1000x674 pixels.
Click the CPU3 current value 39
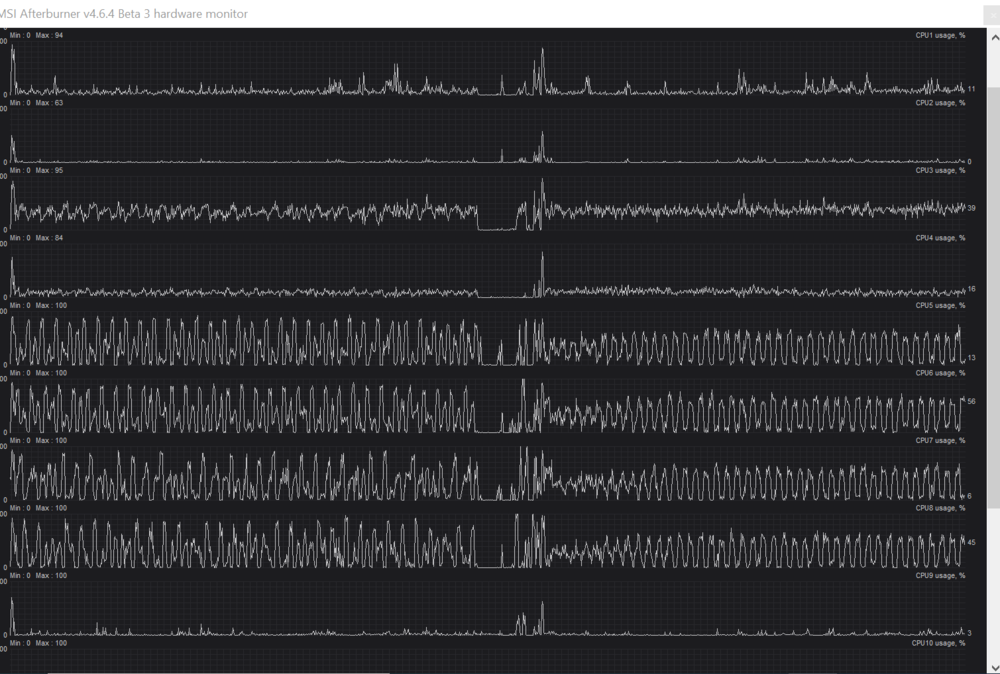(x=971, y=209)
